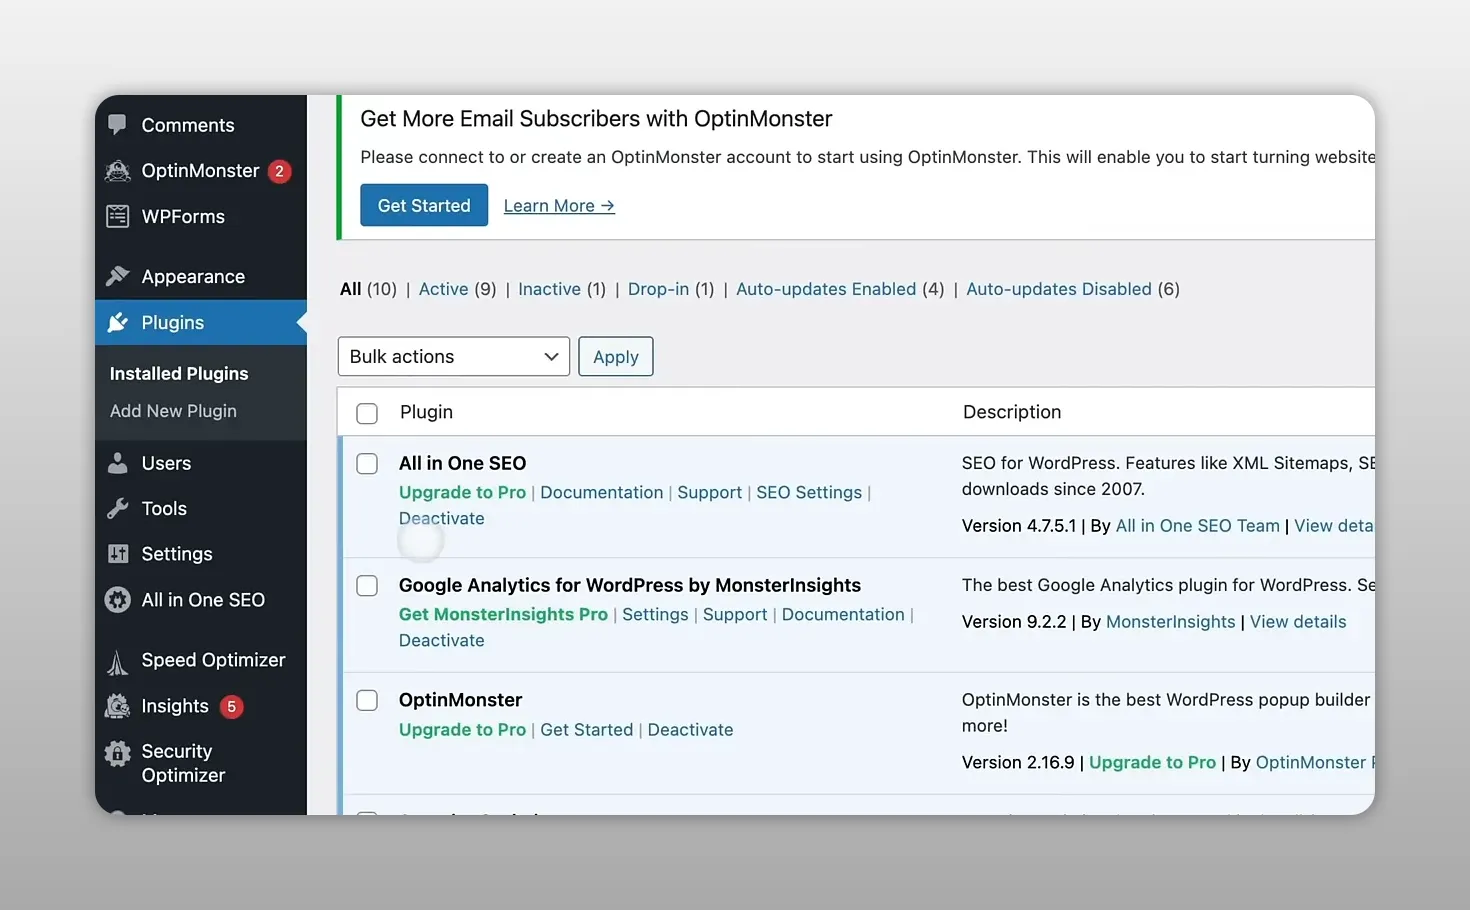
Task: Click the All in One SEO gear icon
Action: (117, 600)
